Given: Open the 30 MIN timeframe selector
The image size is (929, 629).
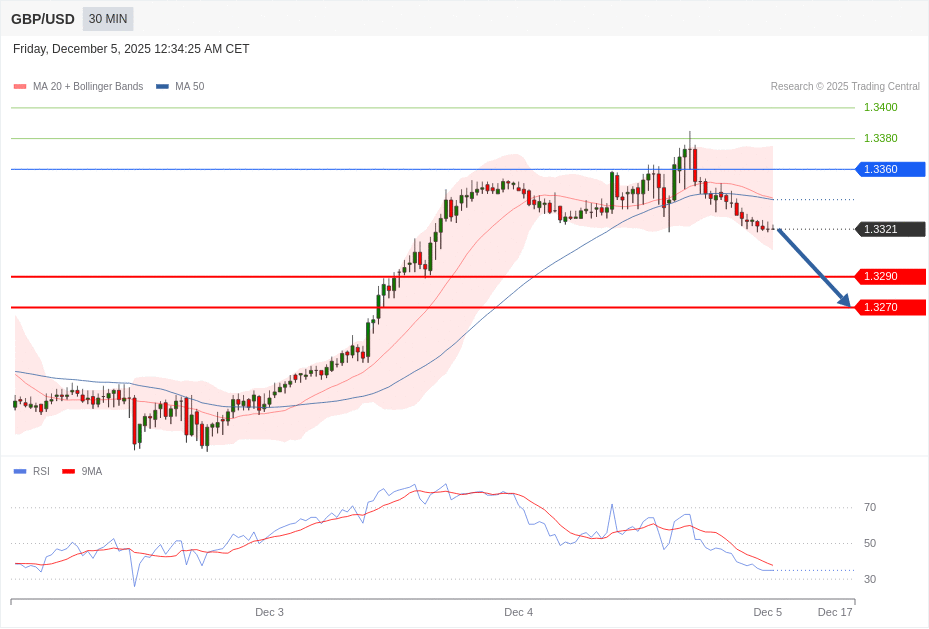Looking at the screenshot, I should [107, 18].
